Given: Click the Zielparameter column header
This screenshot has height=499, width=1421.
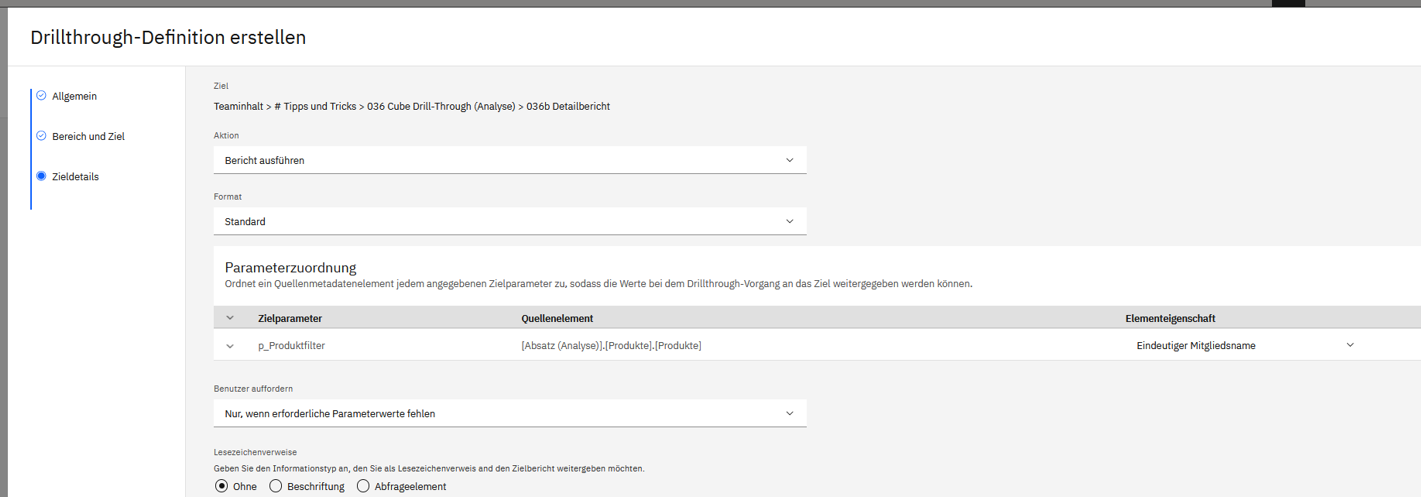Looking at the screenshot, I should pos(290,319).
